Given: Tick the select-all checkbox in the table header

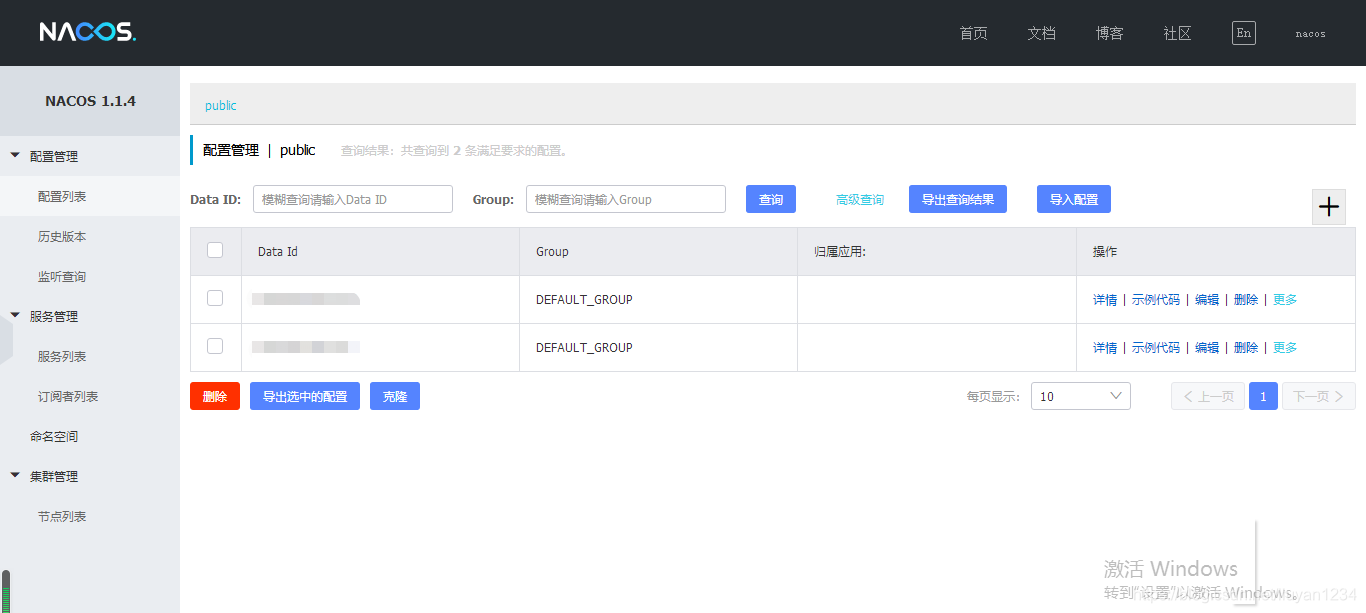Looking at the screenshot, I should 215,250.
